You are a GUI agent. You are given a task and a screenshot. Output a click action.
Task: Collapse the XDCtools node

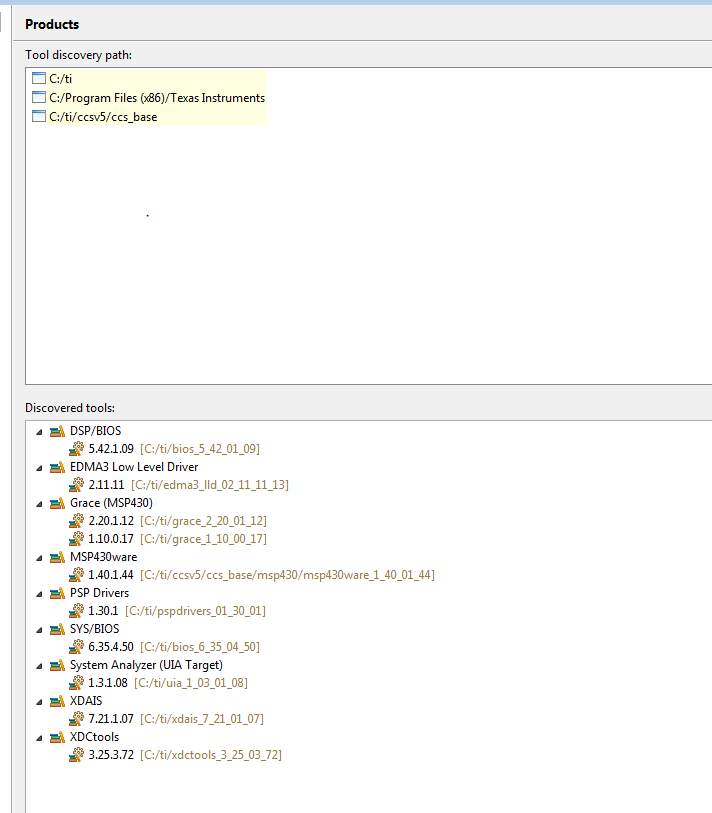[x=39, y=738]
